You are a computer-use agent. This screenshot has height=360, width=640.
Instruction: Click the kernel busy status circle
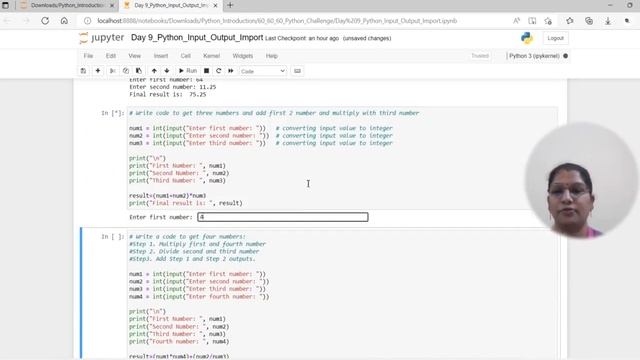(565, 56)
